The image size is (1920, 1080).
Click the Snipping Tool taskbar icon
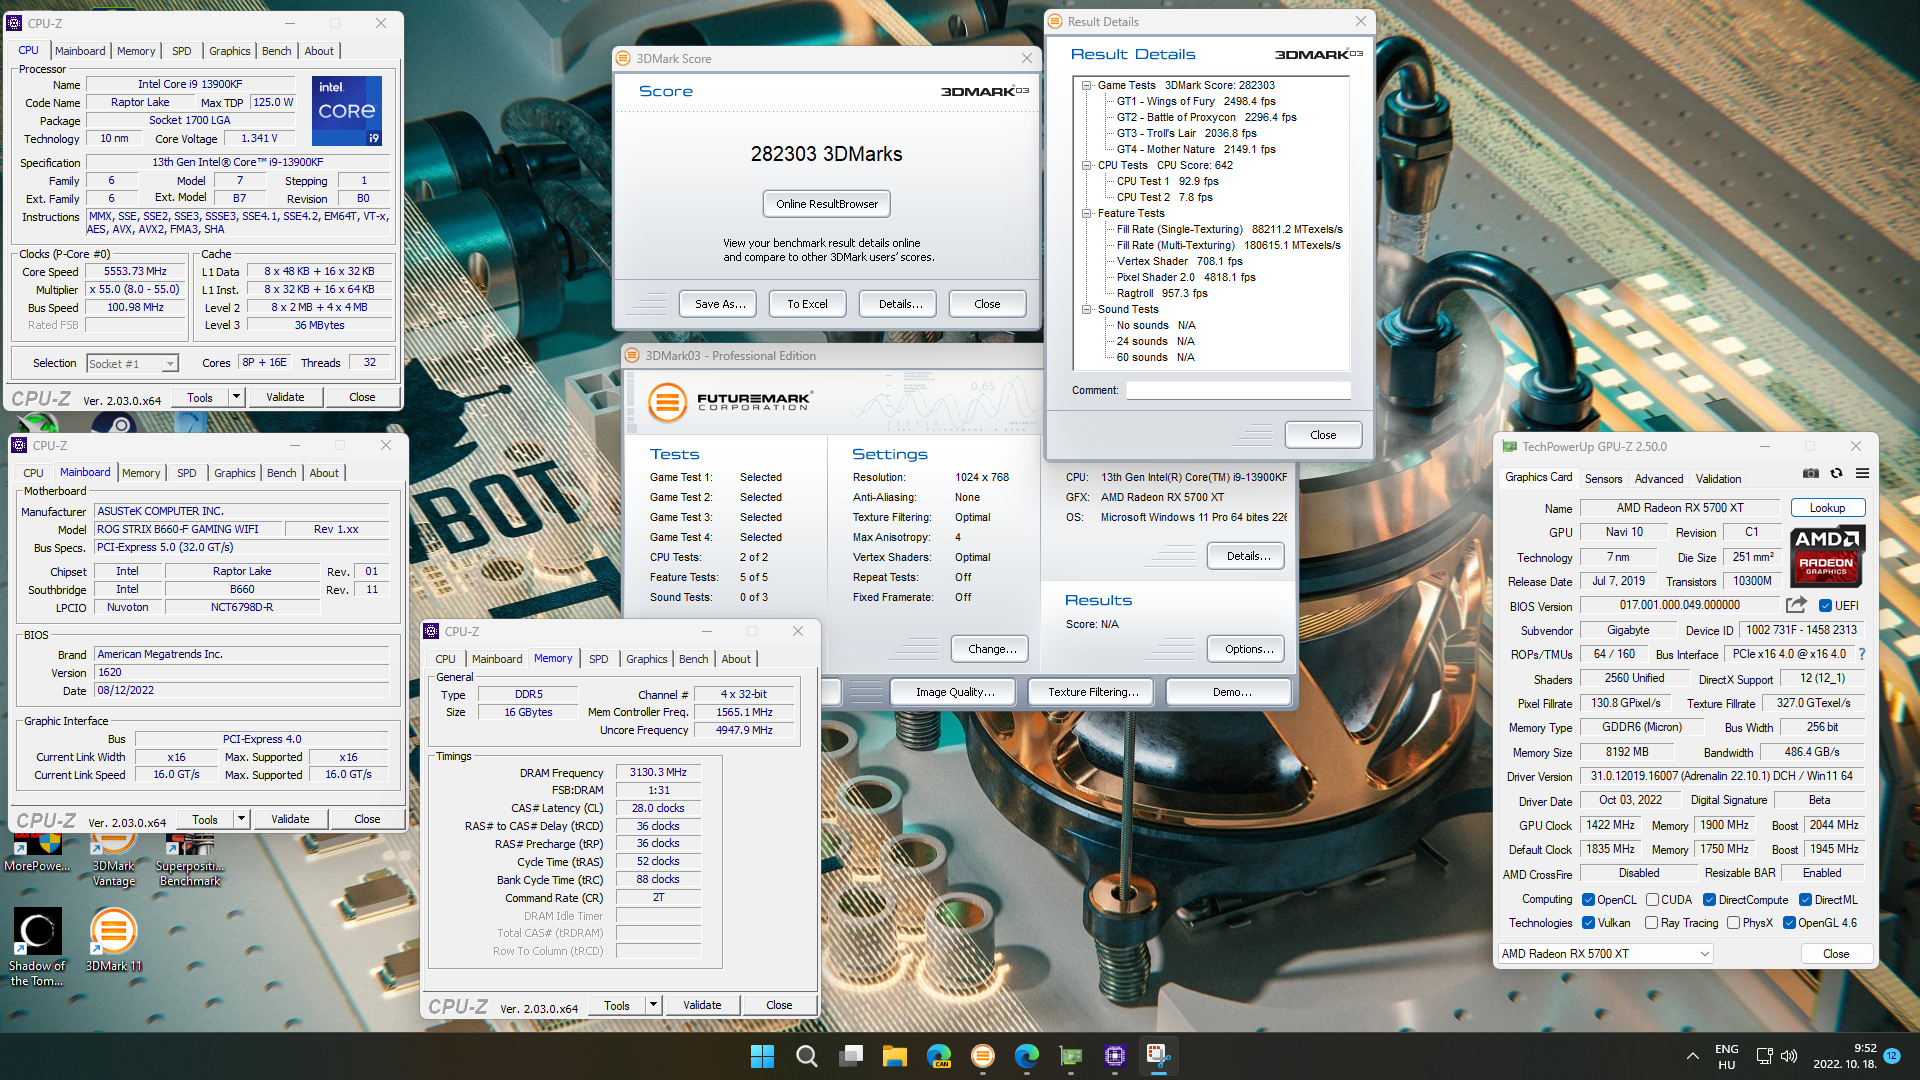click(1158, 1056)
